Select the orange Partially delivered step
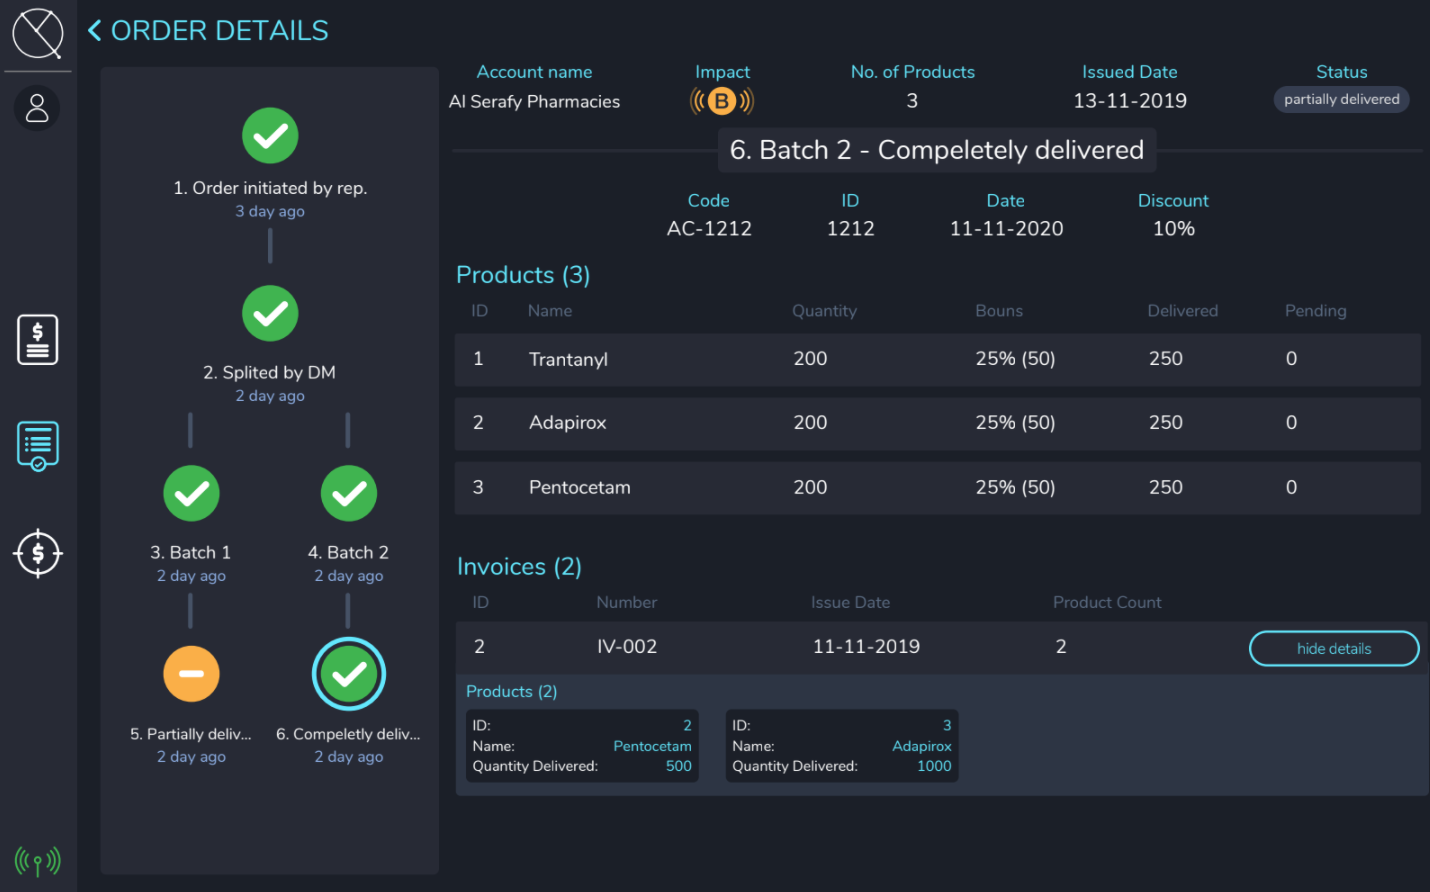Screen dimensions: 1430x892 191,674
